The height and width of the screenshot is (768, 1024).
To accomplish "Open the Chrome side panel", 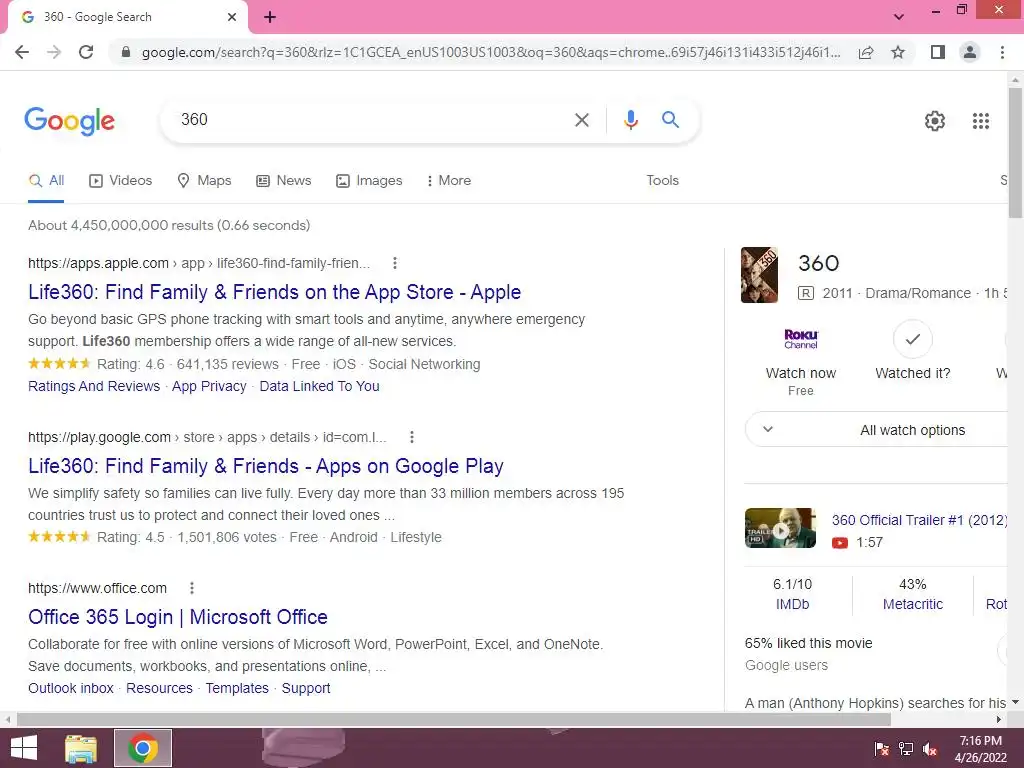I will coord(938,52).
